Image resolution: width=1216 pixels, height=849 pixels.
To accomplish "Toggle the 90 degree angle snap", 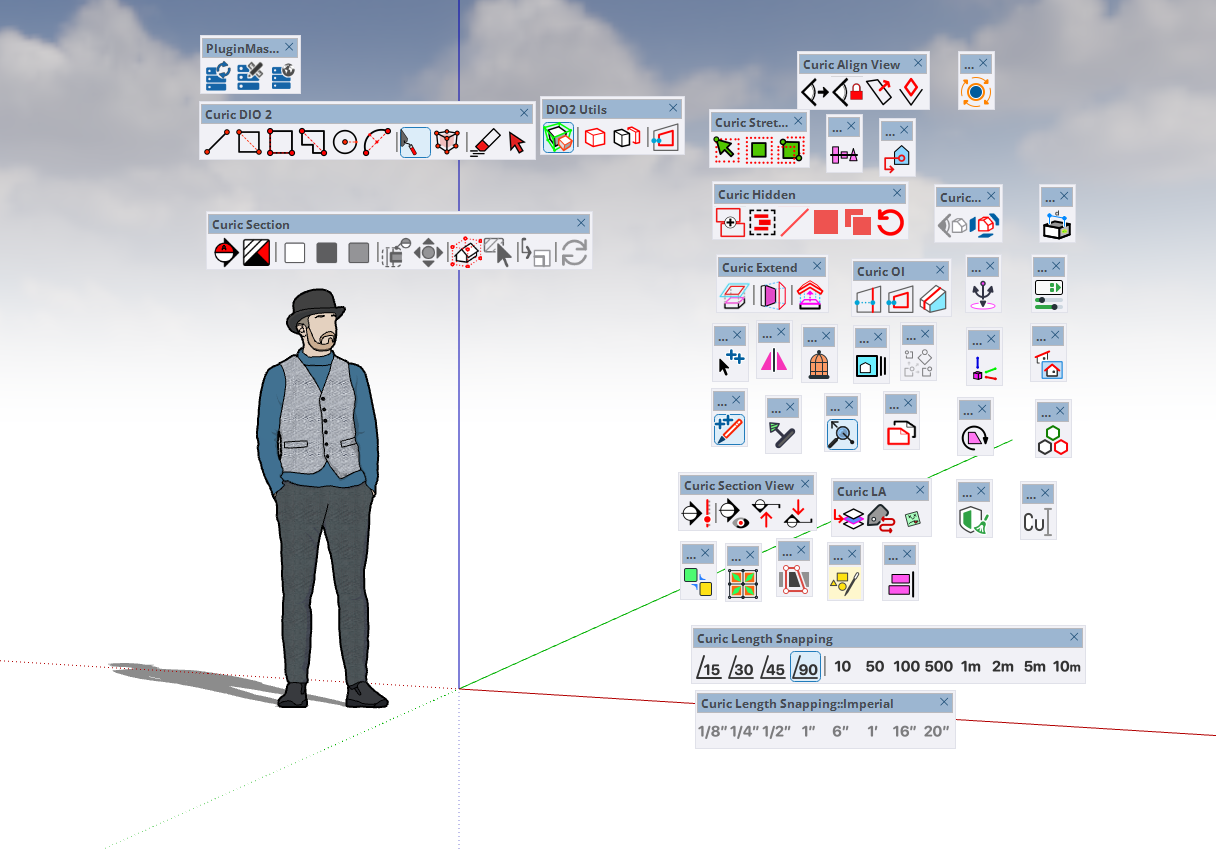I will (805, 667).
